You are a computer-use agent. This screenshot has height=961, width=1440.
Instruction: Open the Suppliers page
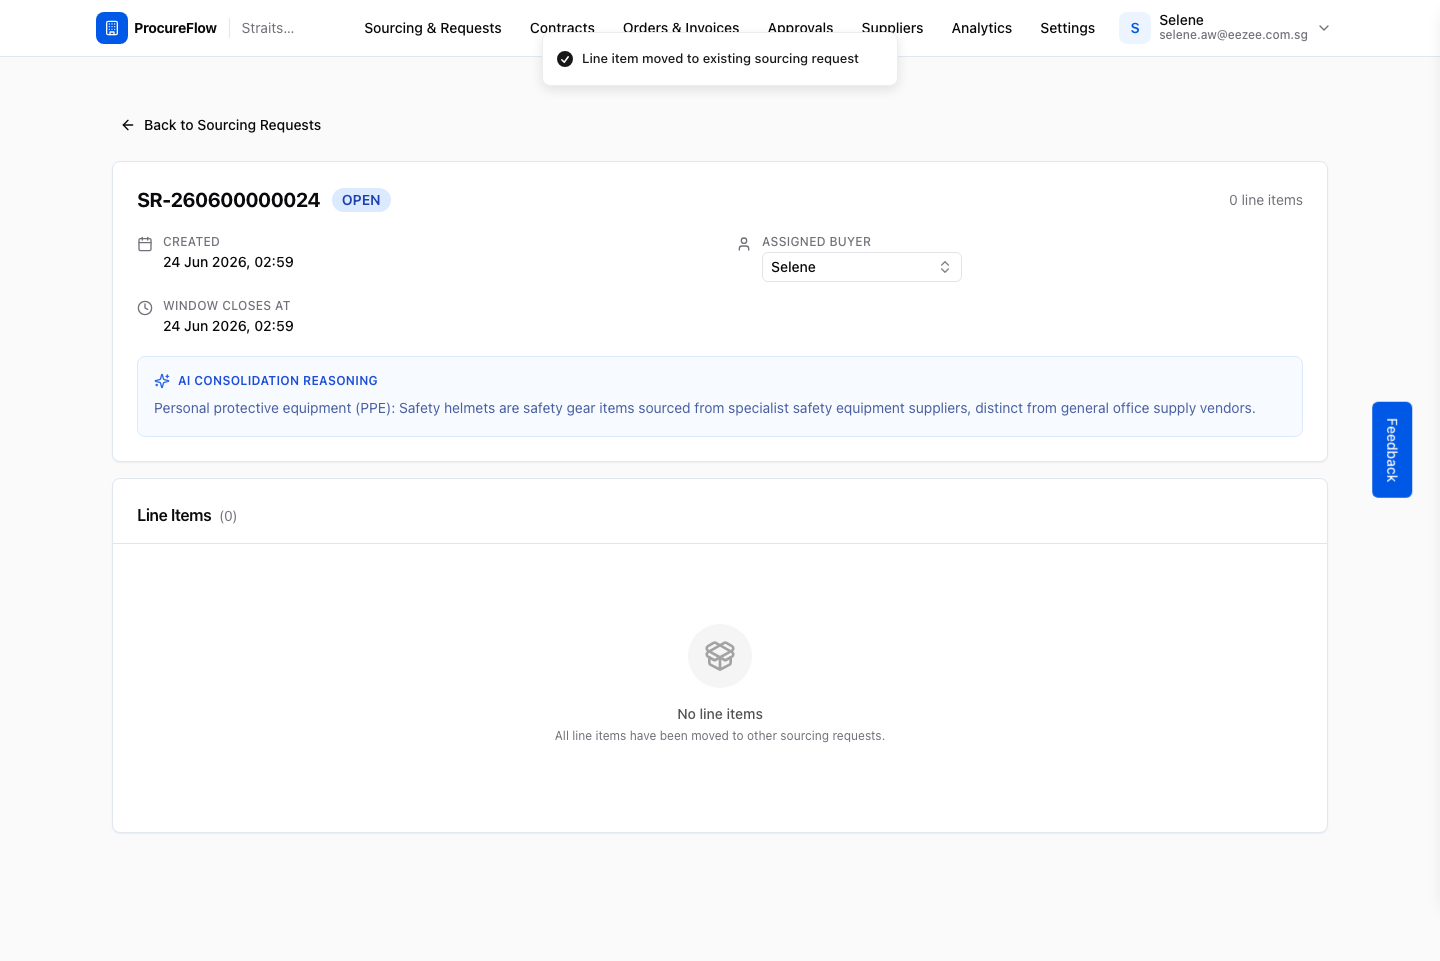pyautogui.click(x=893, y=28)
